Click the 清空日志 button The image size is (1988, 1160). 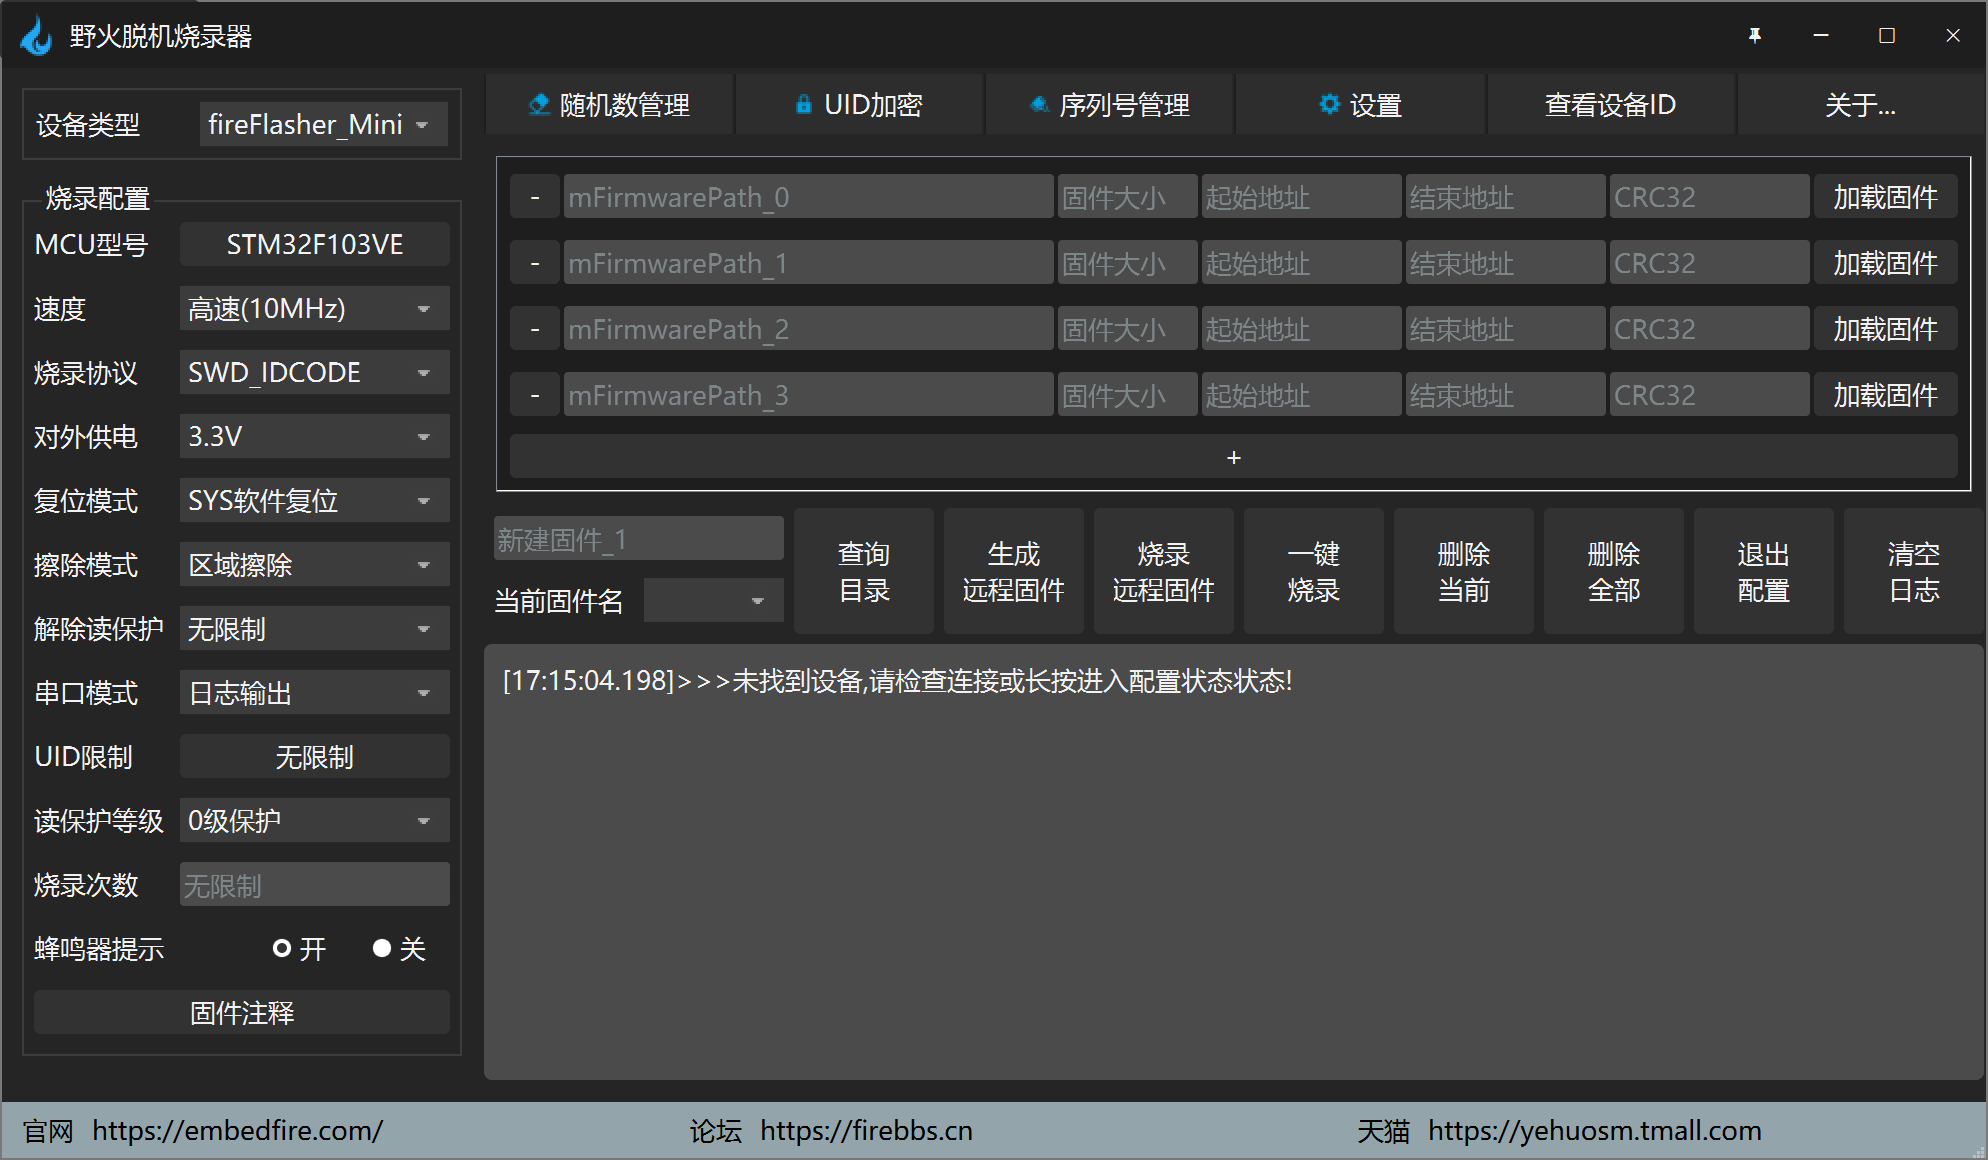1914,571
